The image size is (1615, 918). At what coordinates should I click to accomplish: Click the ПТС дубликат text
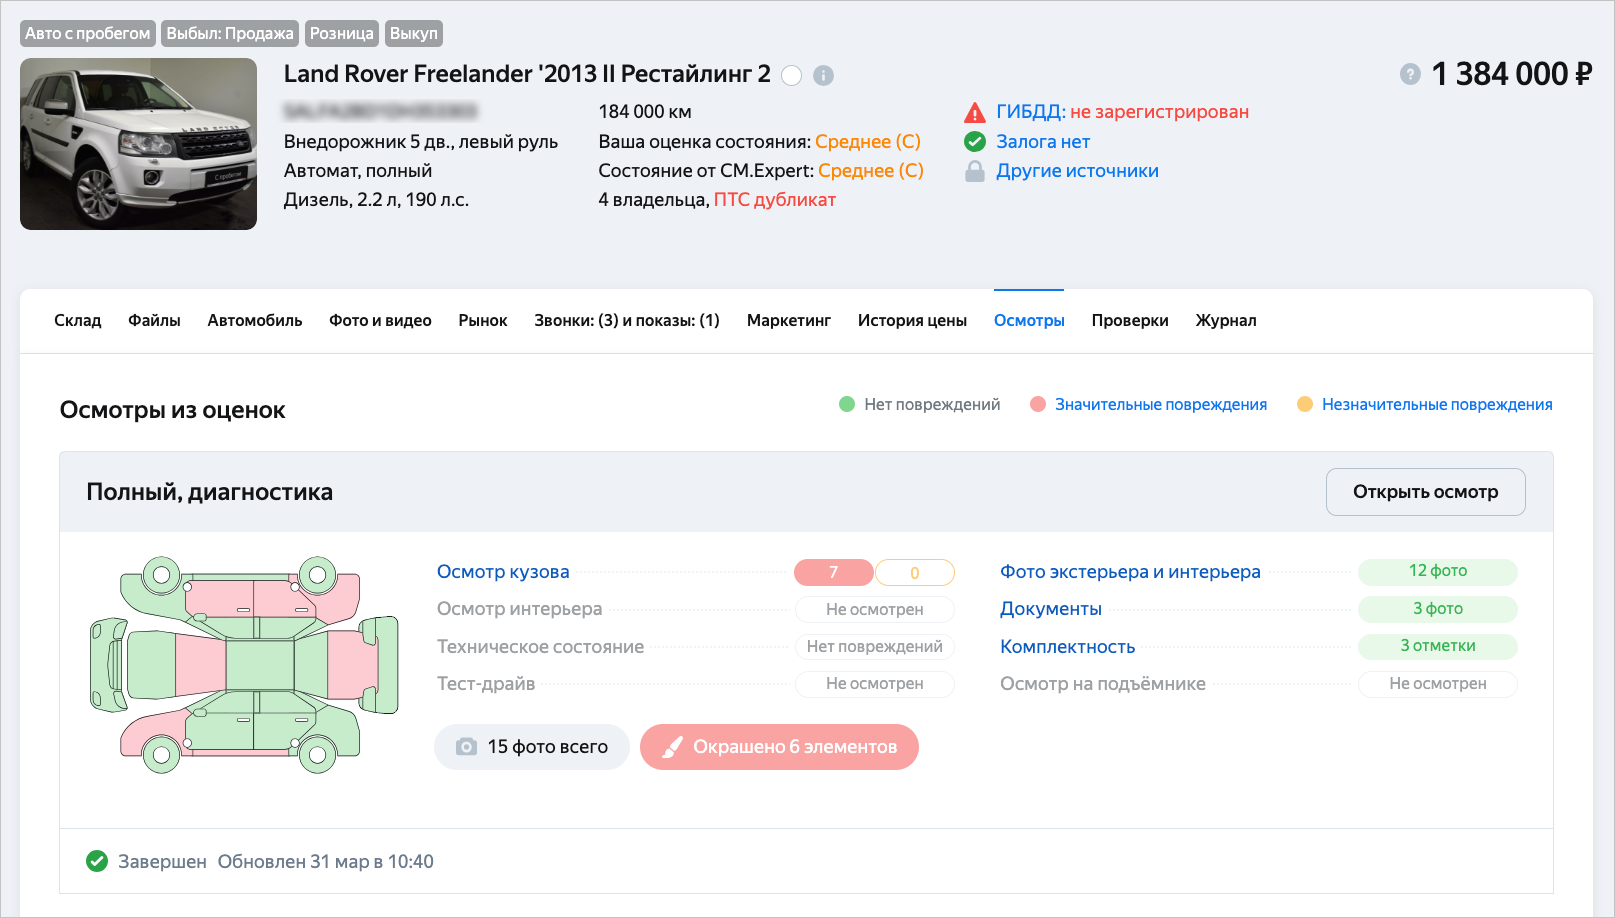coord(775,200)
